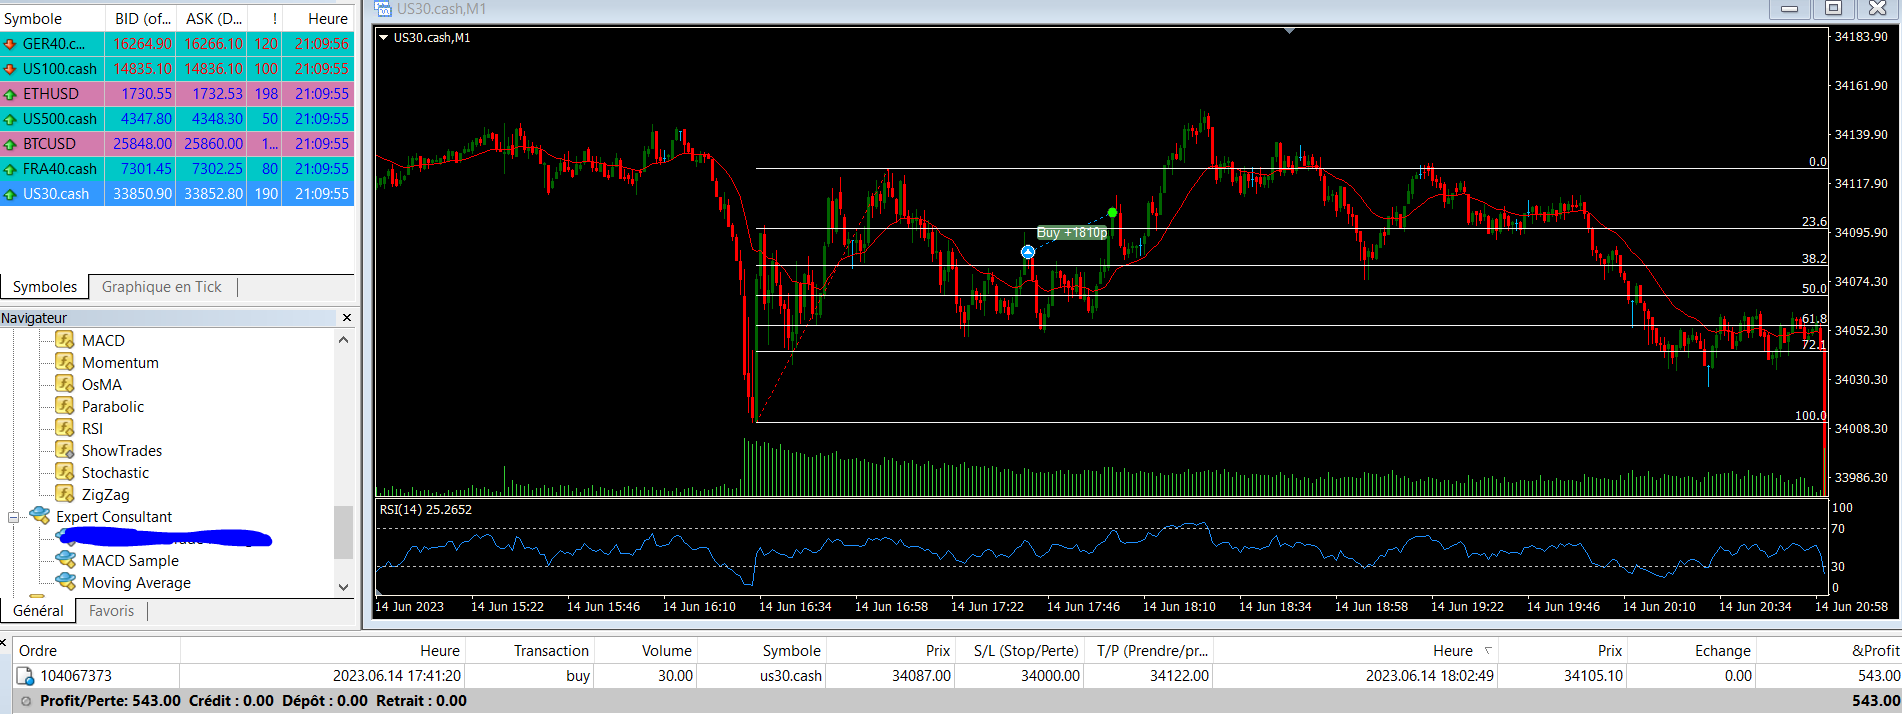Click the 100.0 Fibonacci level label
Screen dimensions: 1902x714
1810,415
